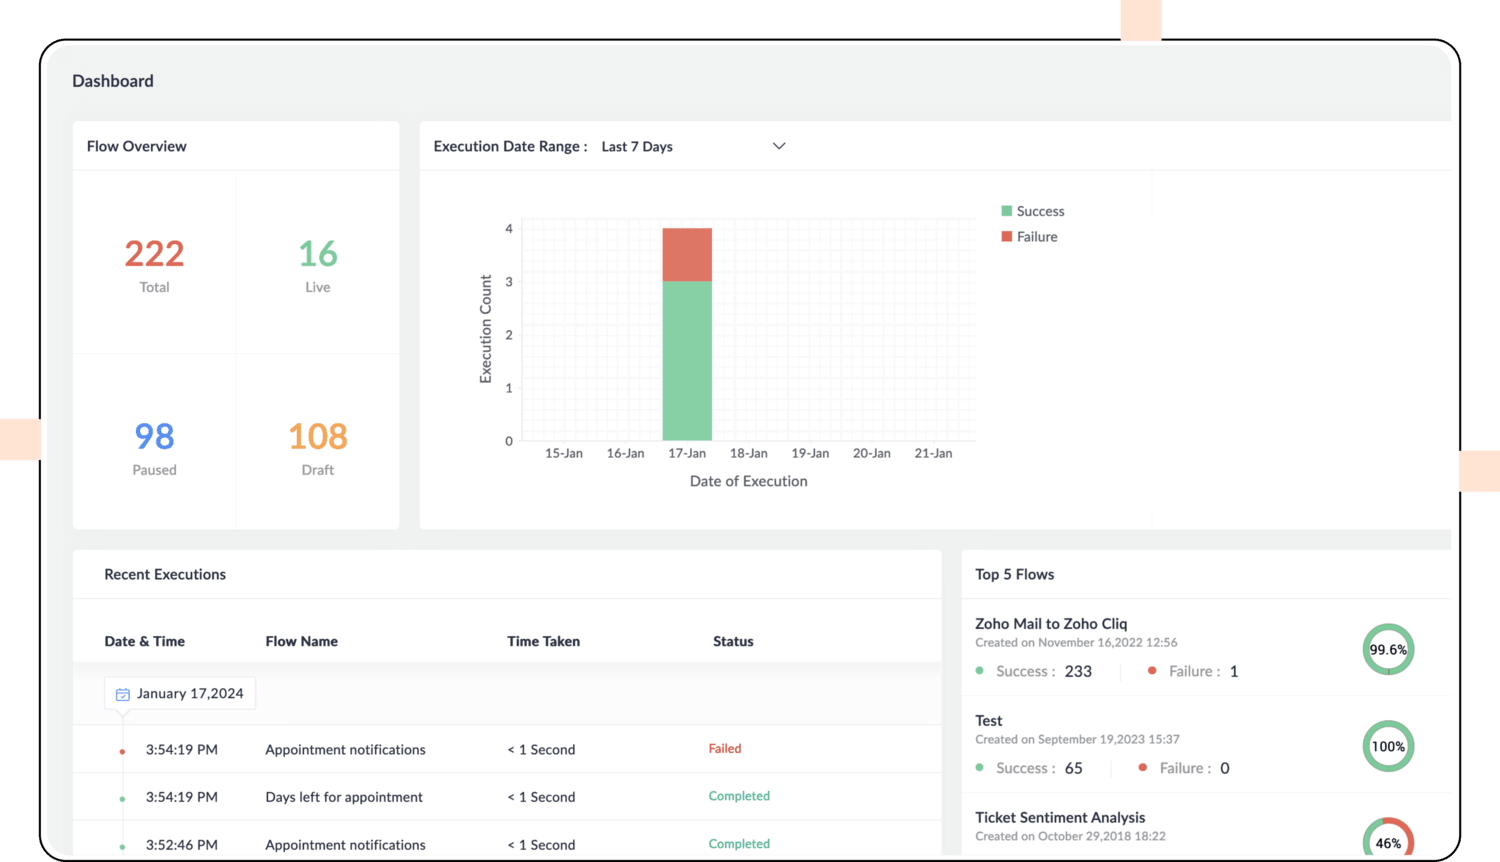This screenshot has height=862, width=1500.
Task: Click the 46% ring for Ticket Sentiment Analysis
Action: (1388, 840)
